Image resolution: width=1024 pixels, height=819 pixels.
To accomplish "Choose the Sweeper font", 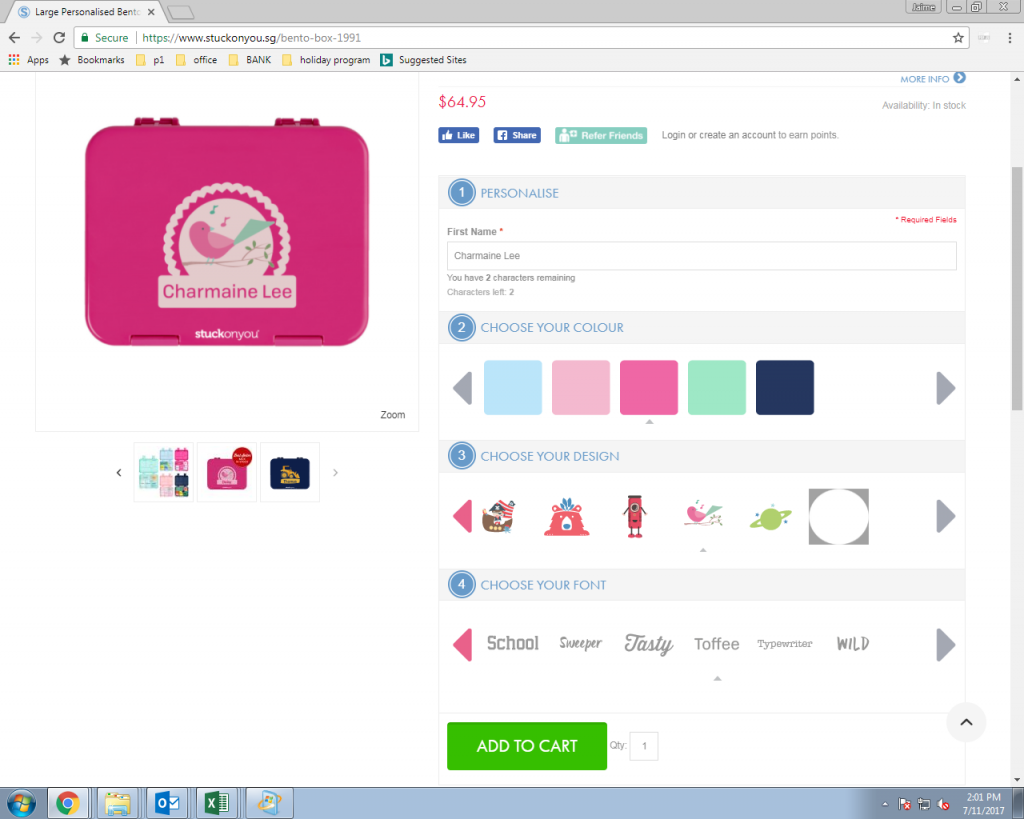I will point(581,643).
